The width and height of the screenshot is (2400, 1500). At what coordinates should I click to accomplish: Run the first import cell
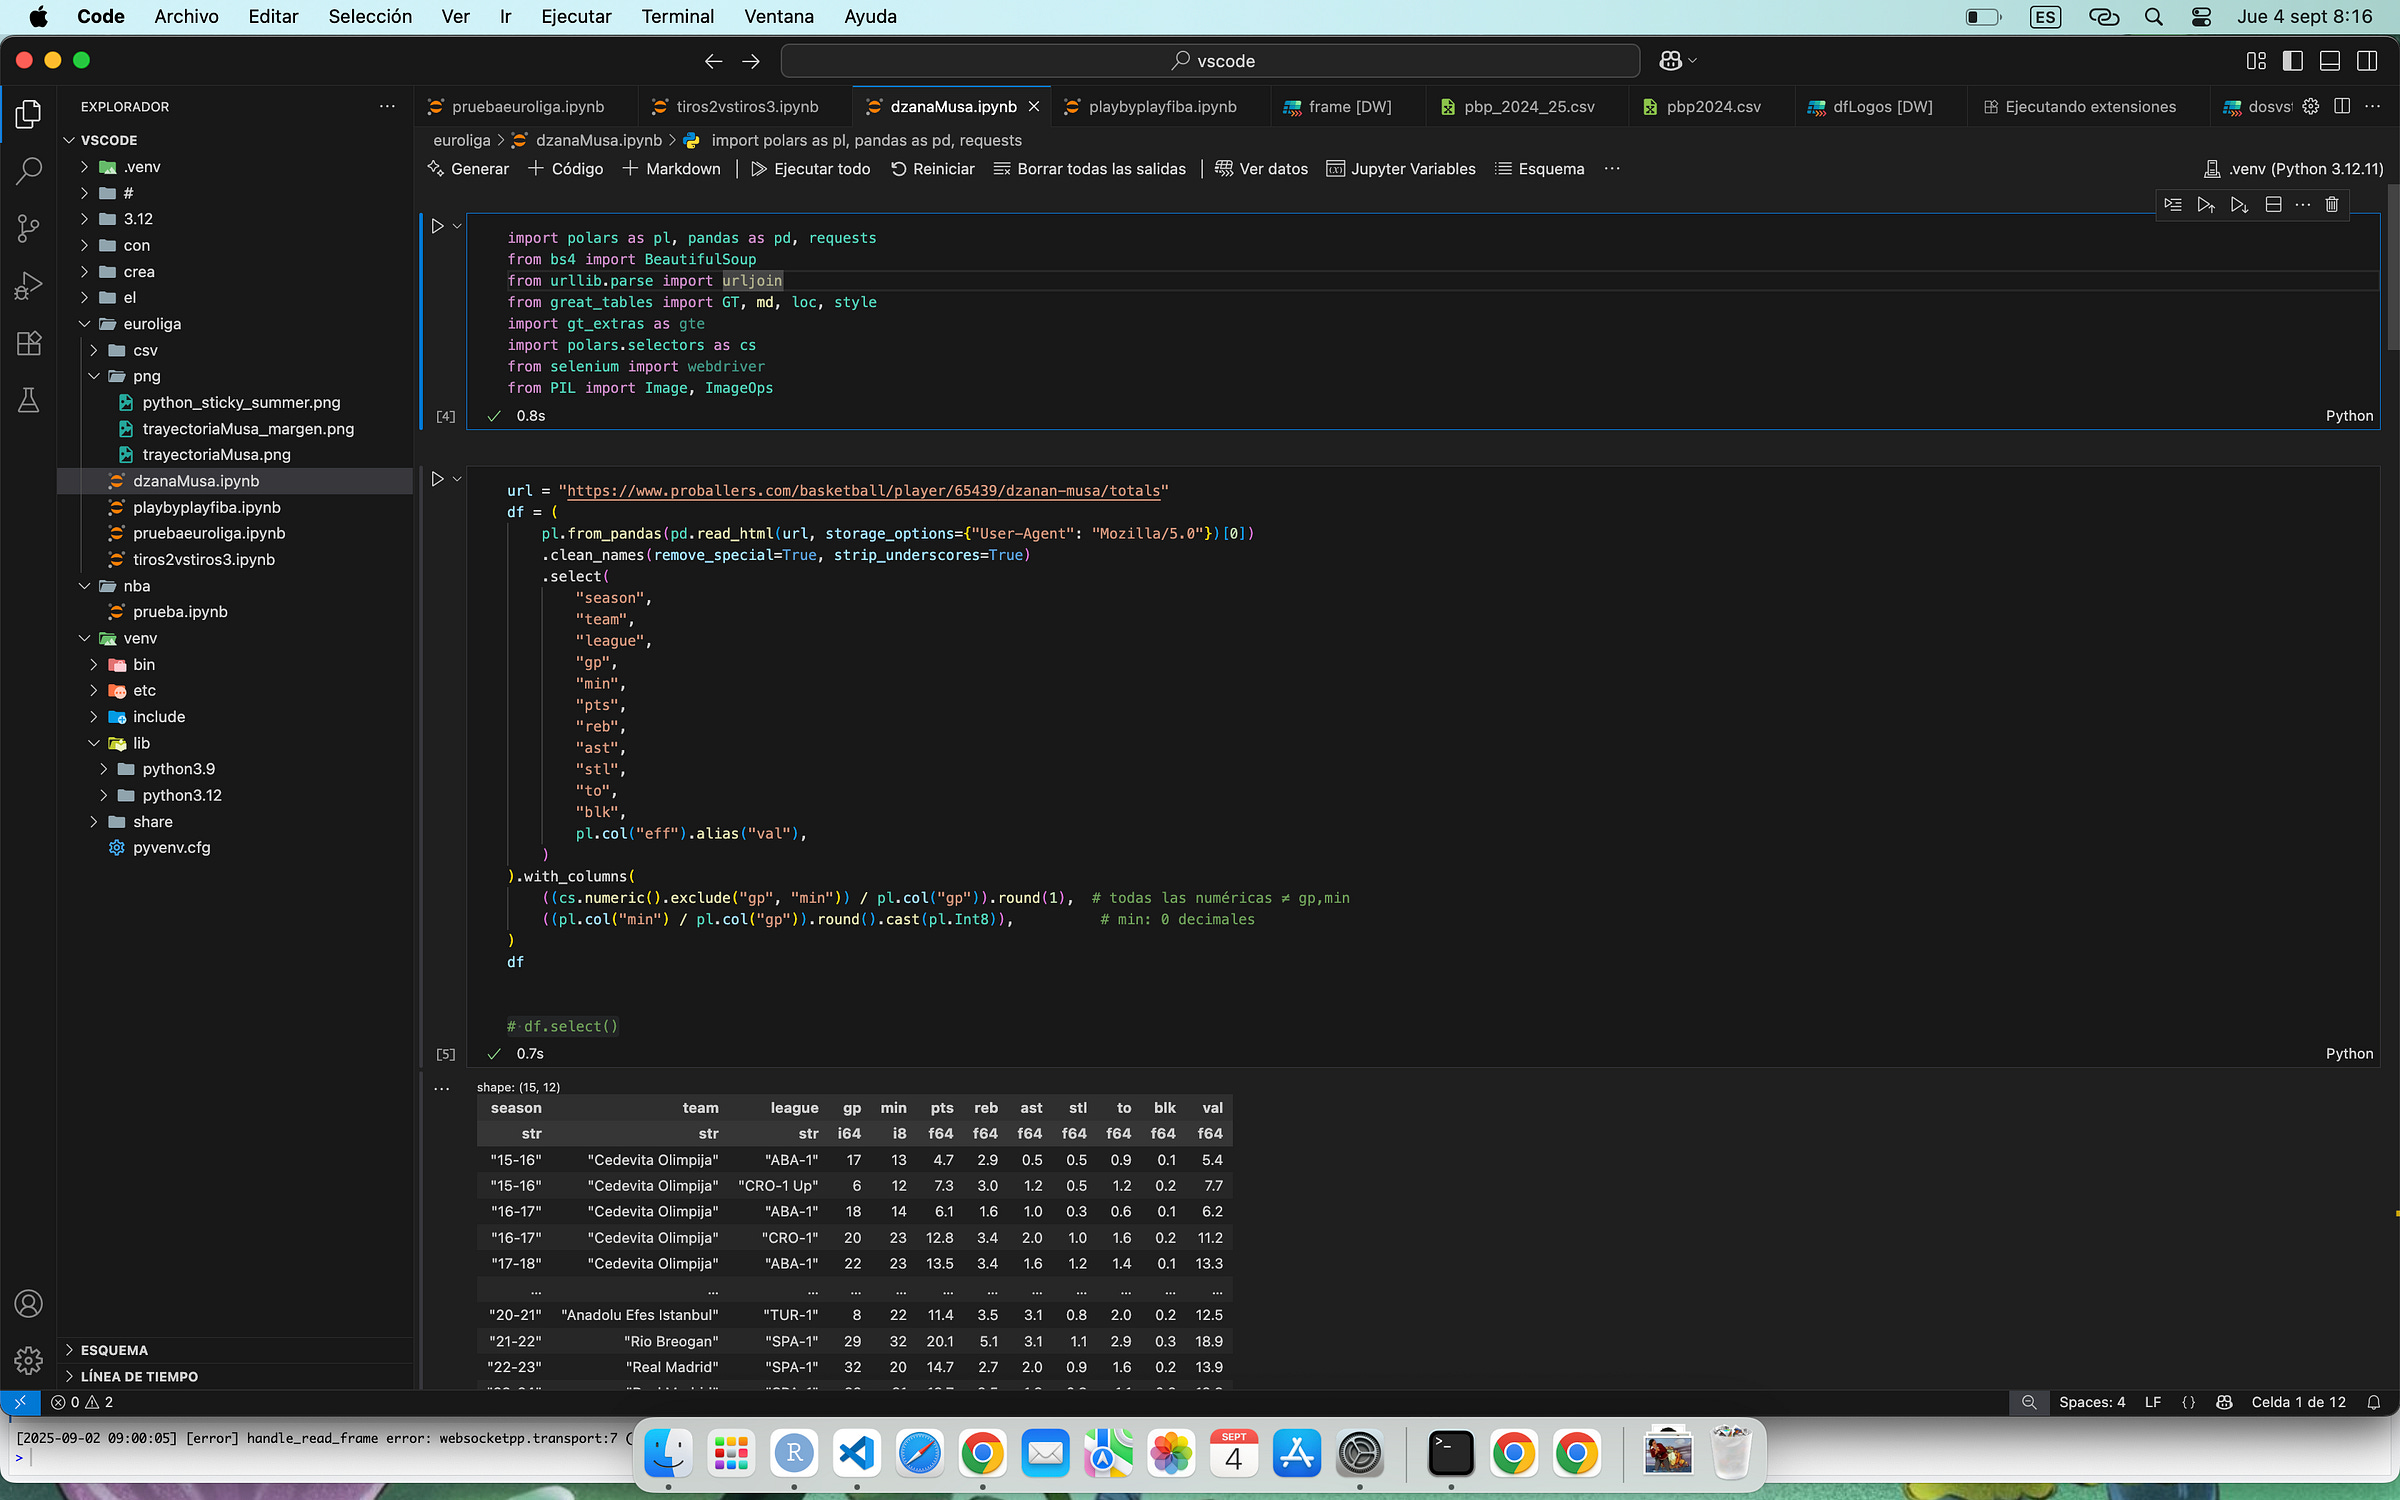point(437,226)
